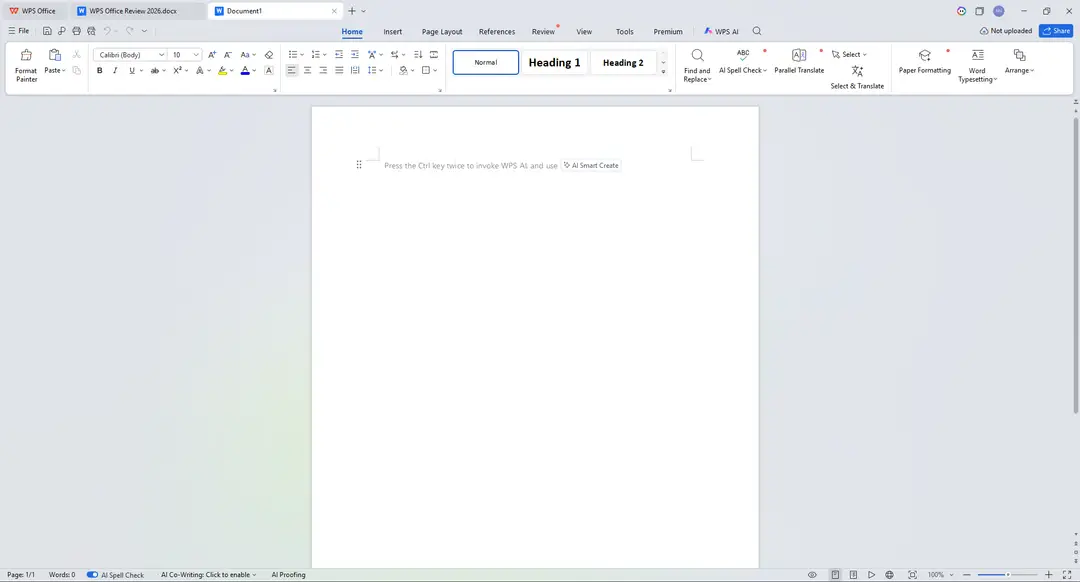Click the print icon in quick access bar
The width and height of the screenshot is (1080, 582).
[x=76, y=31]
